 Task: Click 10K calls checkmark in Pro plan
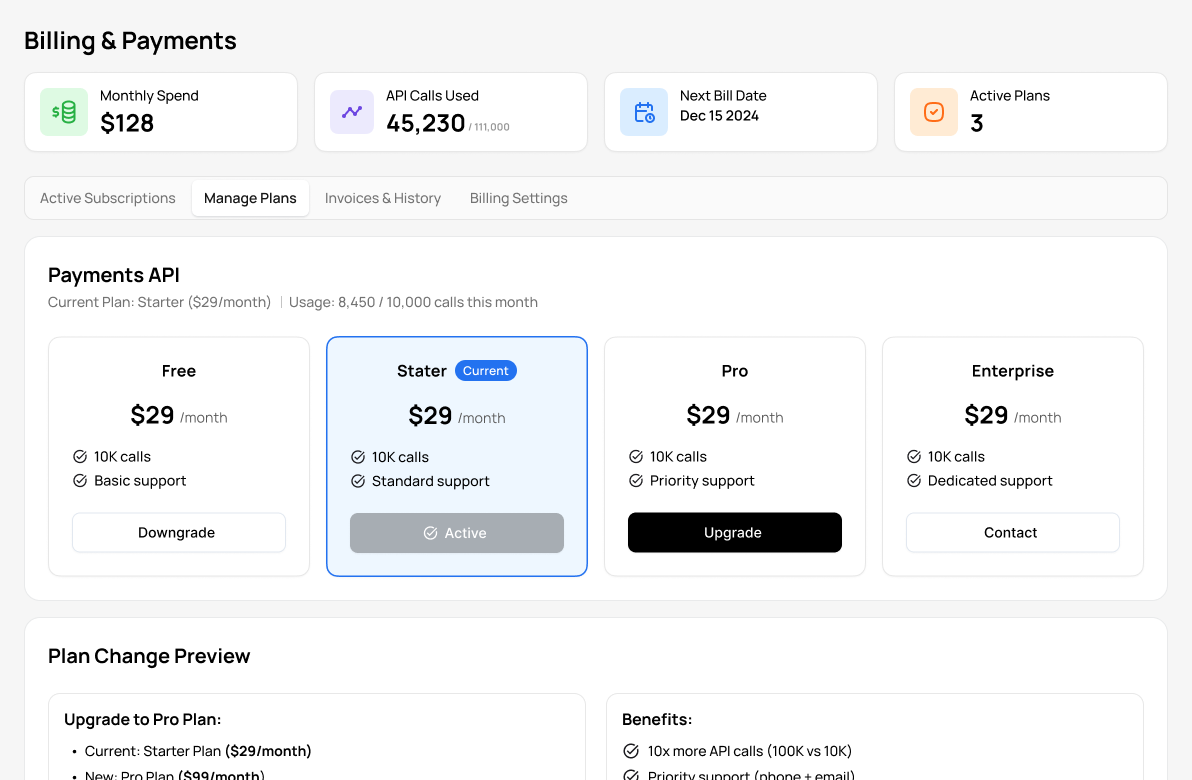point(636,456)
